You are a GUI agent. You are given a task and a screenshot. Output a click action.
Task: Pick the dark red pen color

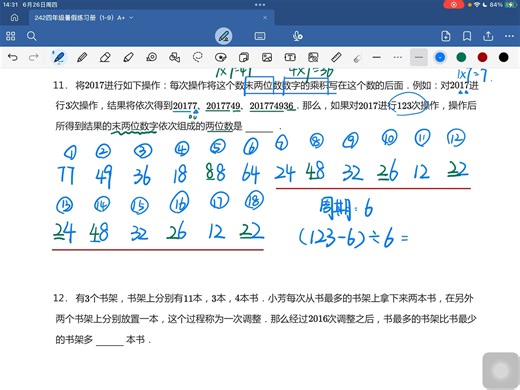(x=482, y=57)
